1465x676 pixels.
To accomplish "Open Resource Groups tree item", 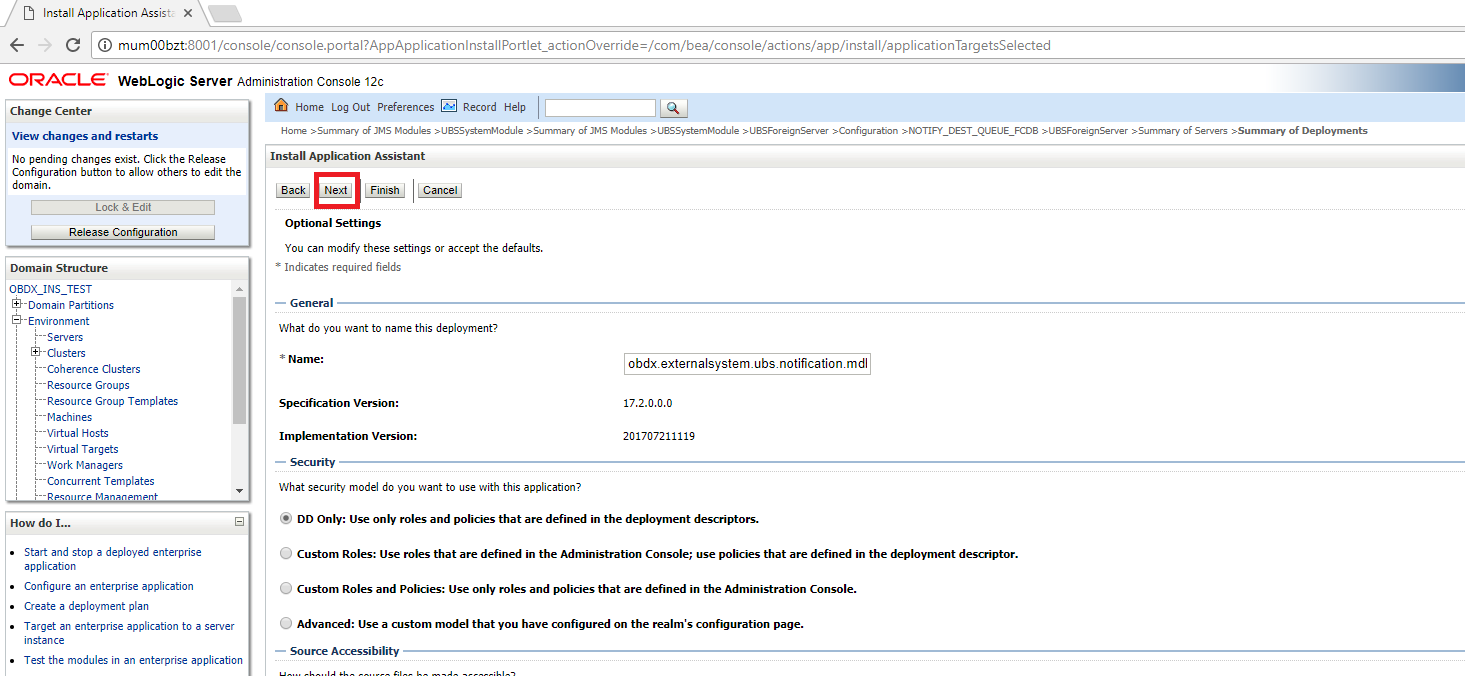I will point(88,385).
